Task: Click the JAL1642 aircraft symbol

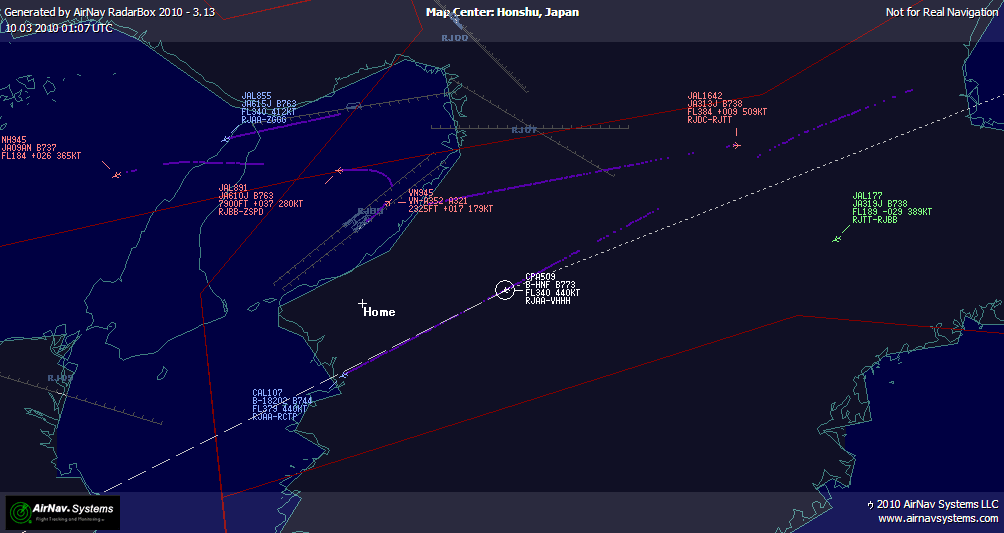Action: point(736,145)
